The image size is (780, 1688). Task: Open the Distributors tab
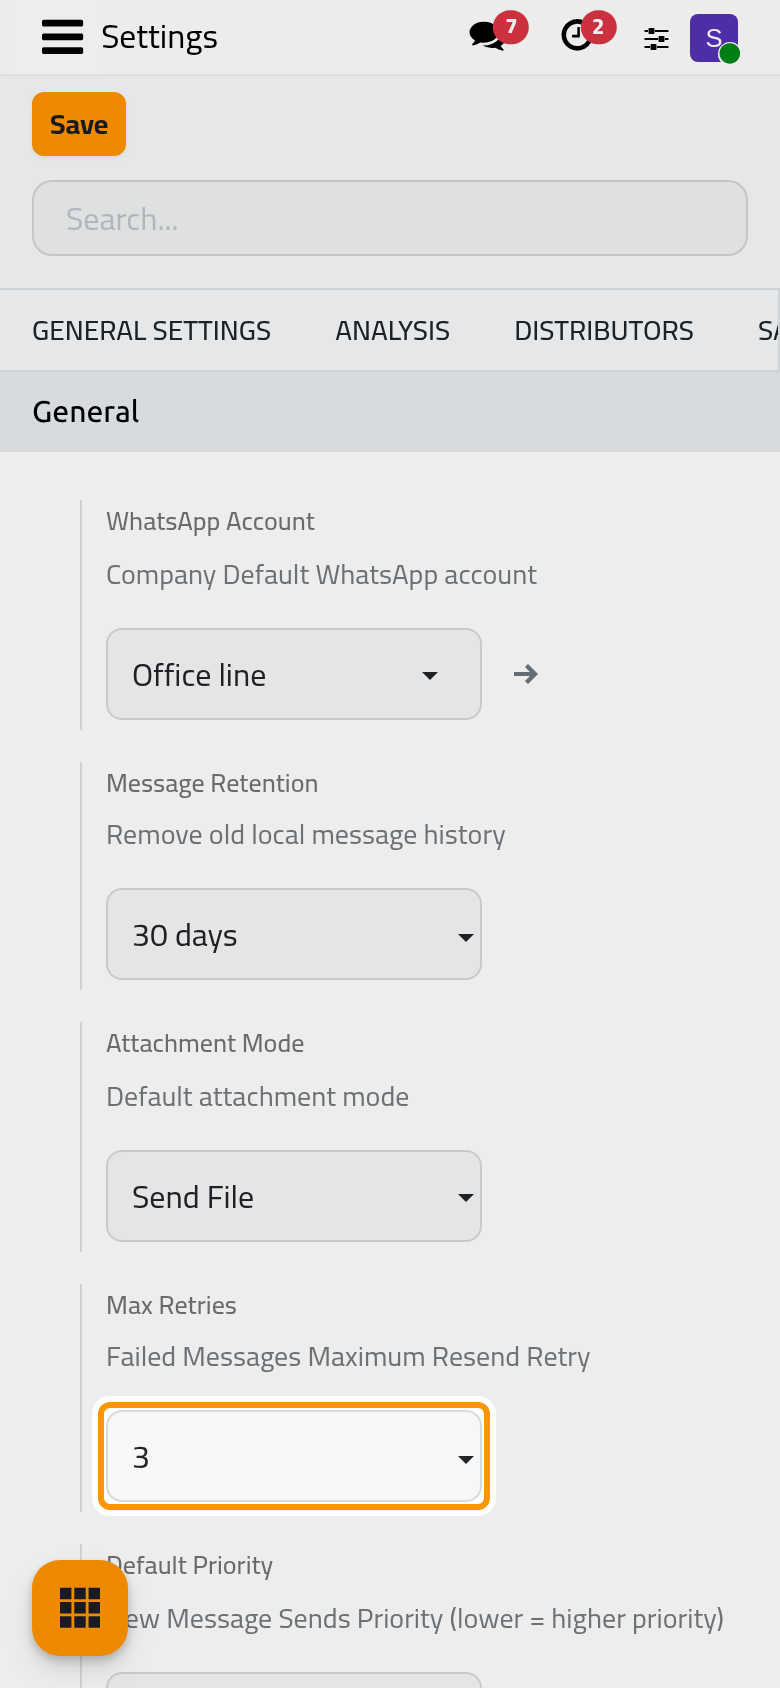click(x=604, y=331)
